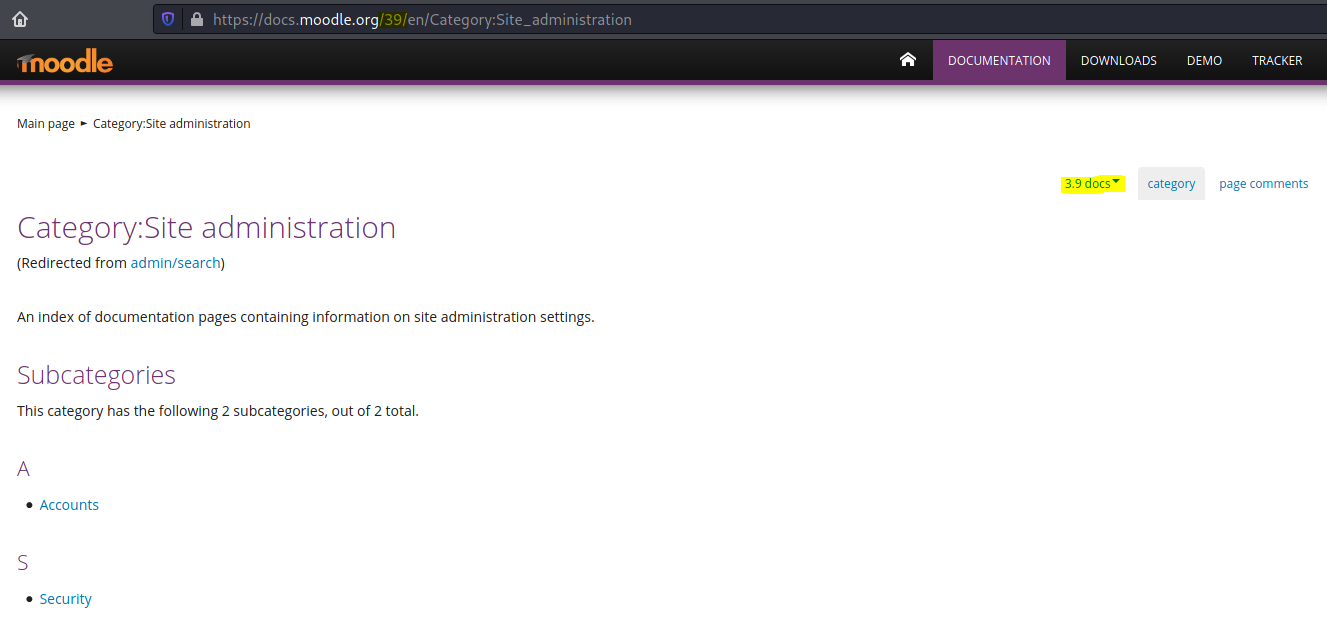Click the Moodle logo
The height and width of the screenshot is (642, 1327).
click(x=65, y=62)
